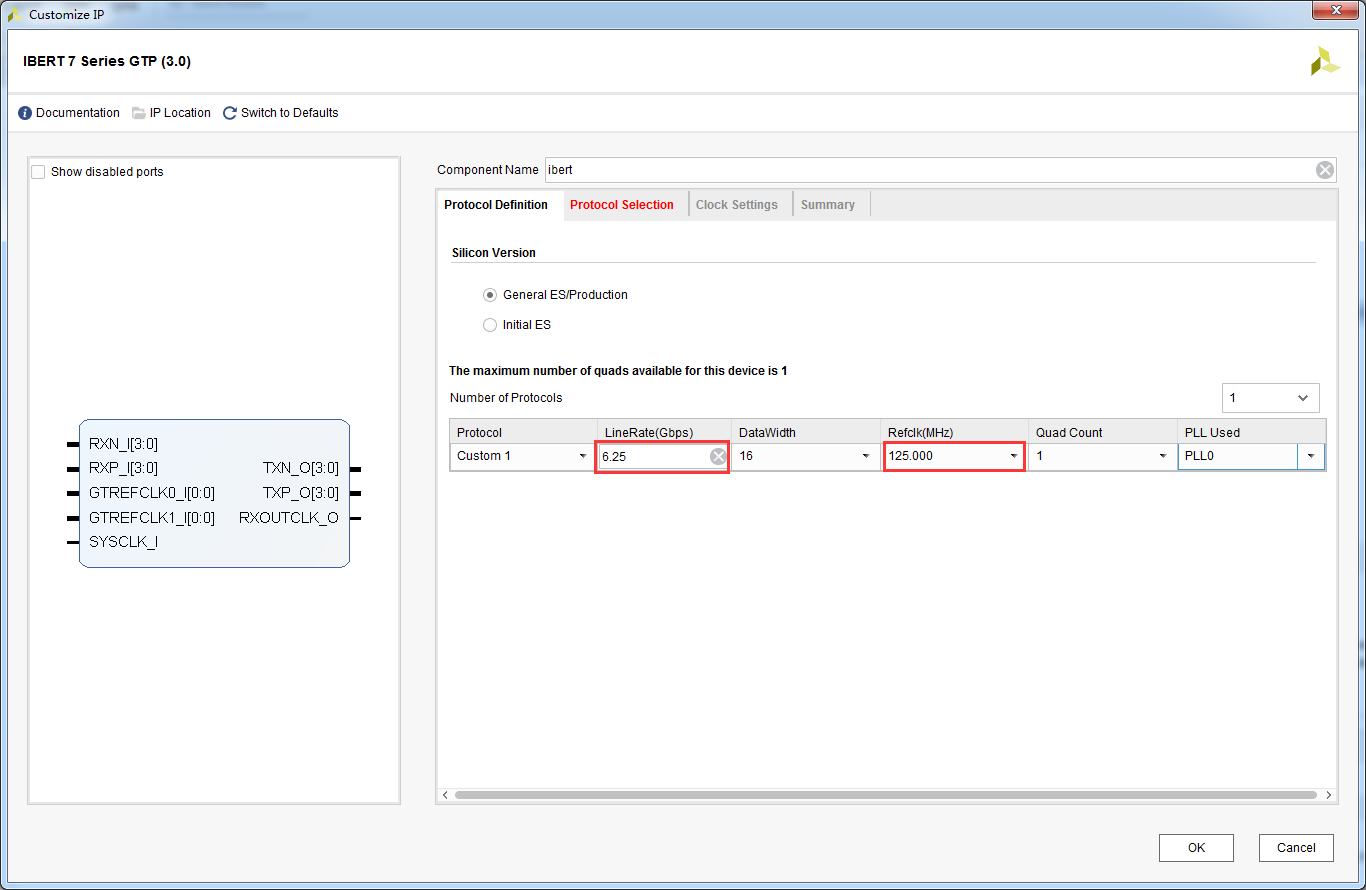Click the Number of Protocols label
The image size is (1366, 890).
506,398
